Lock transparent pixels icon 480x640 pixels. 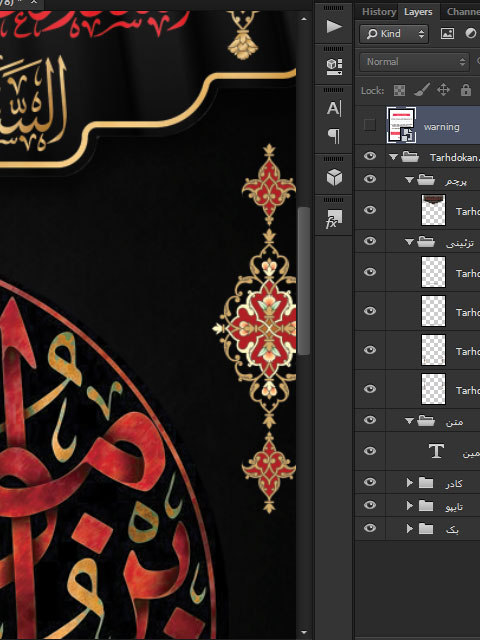tap(399, 90)
